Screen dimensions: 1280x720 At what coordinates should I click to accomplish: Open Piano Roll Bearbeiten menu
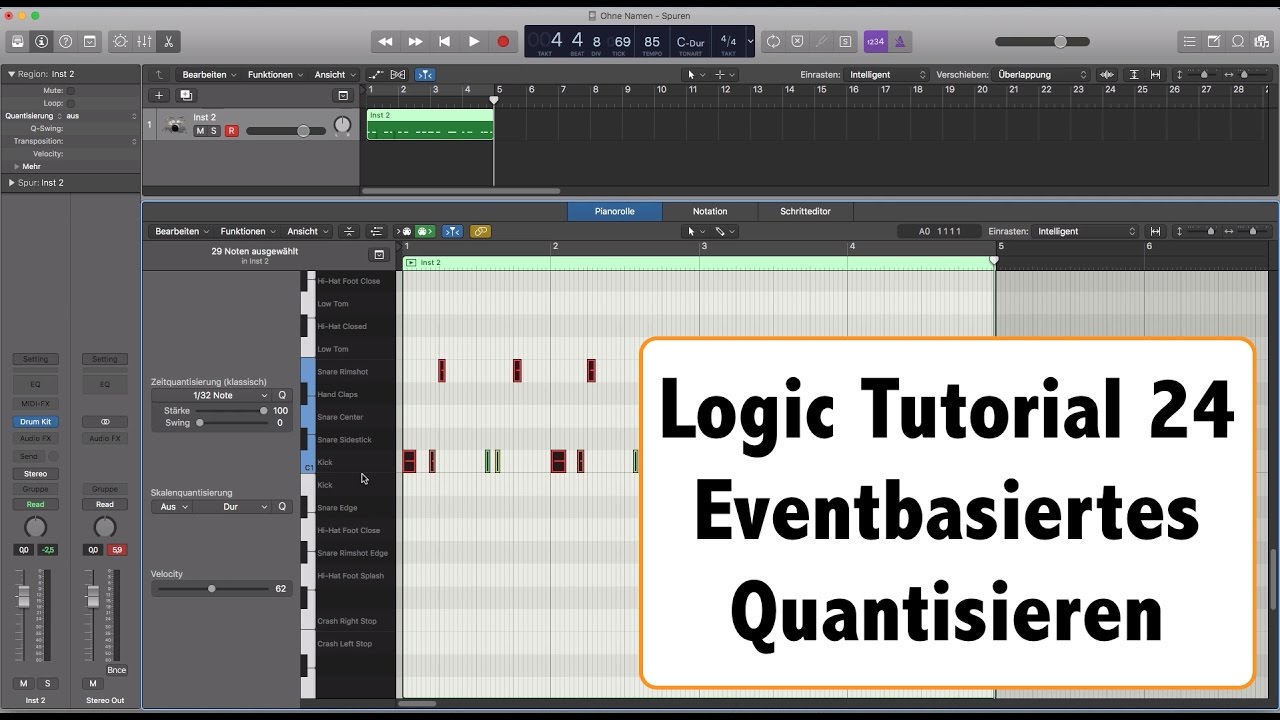pos(182,231)
